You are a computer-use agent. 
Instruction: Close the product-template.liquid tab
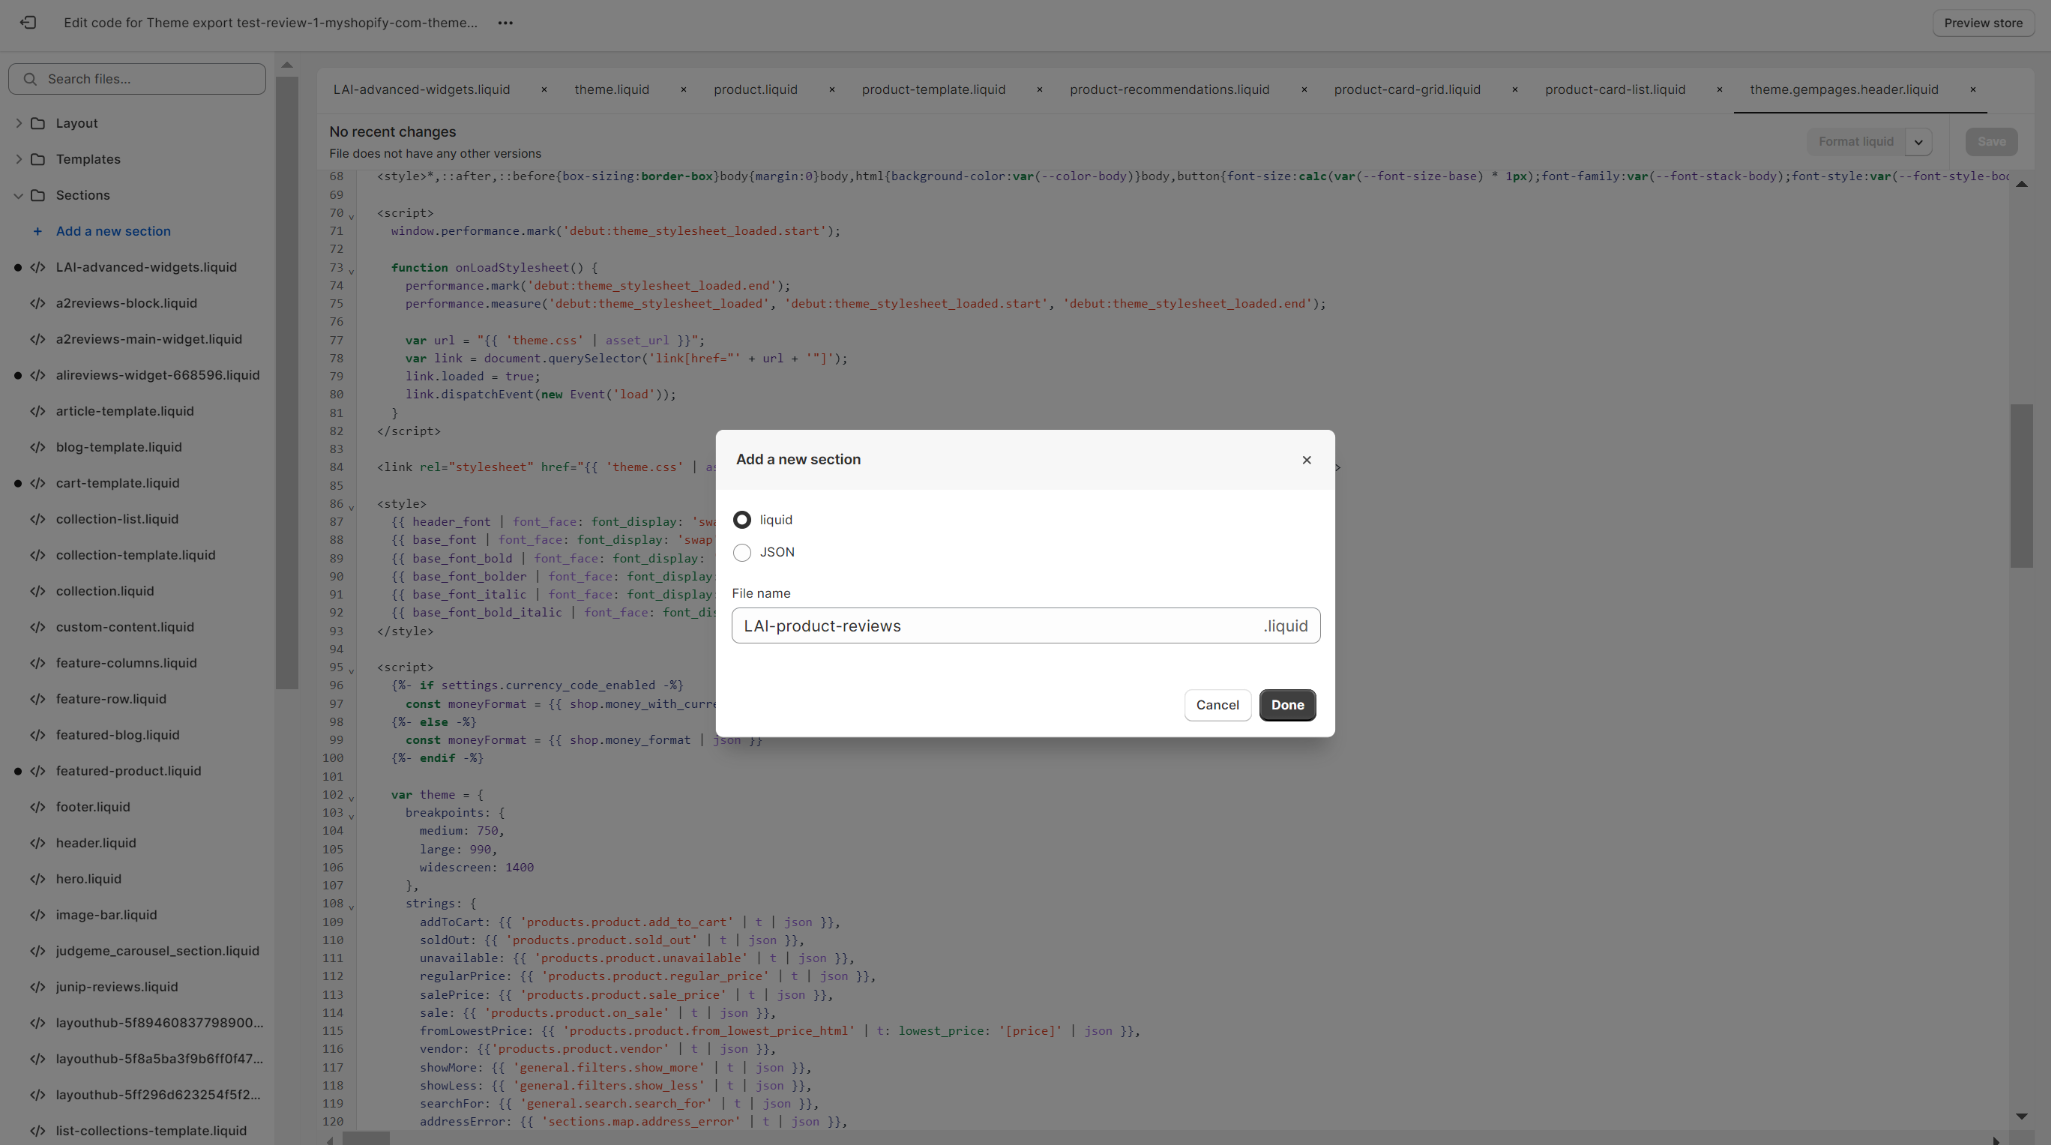[x=1040, y=89]
